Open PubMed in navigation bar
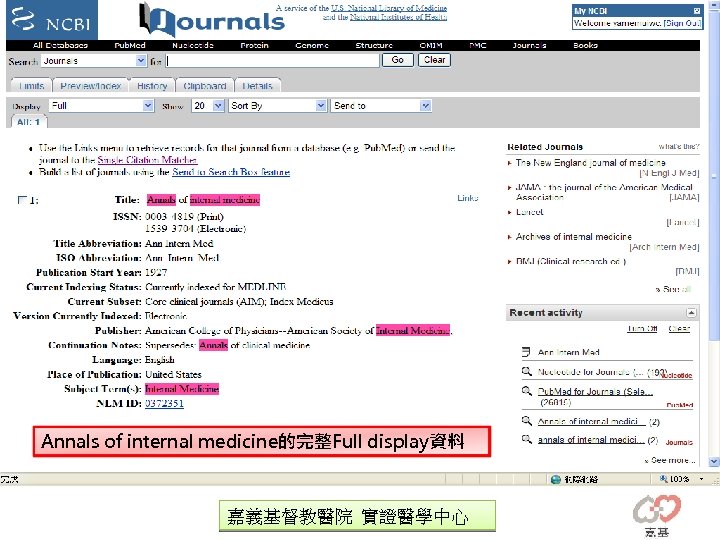Screen dimensions: 720x540 coord(130,45)
